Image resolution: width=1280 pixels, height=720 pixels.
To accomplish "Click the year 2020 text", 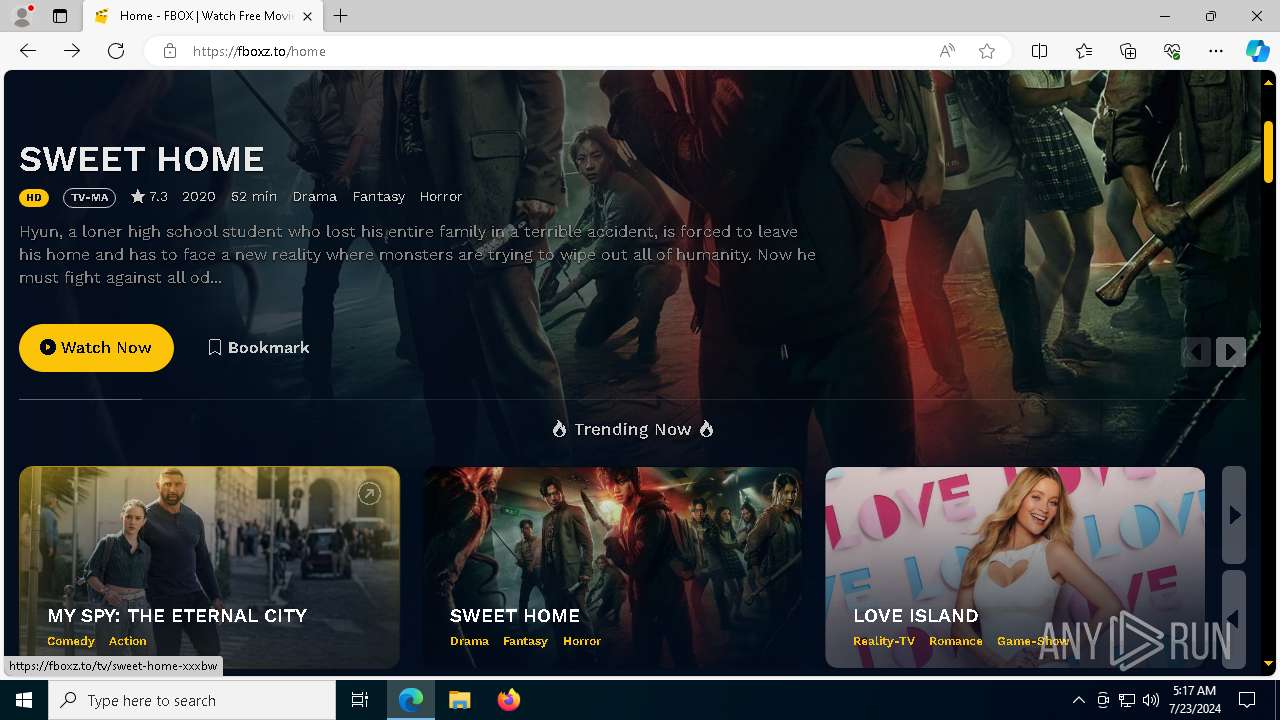I will coord(199,196).
